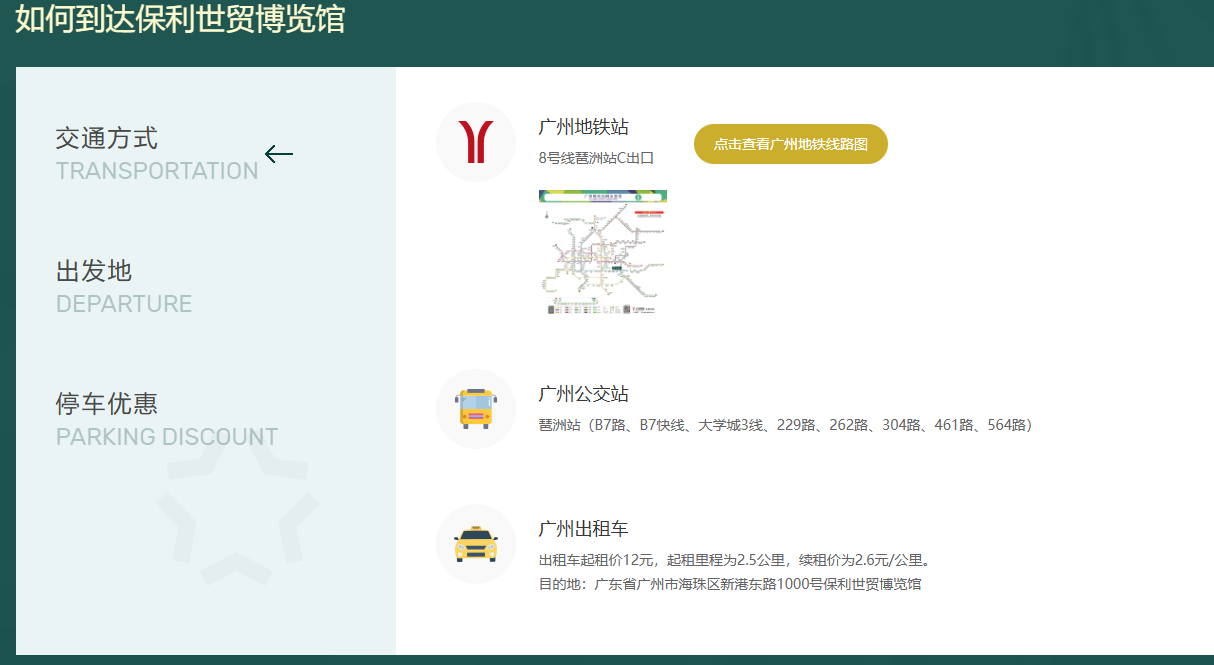1214x665 pixels.
Task: Switch to the 出发地 tab
Action: point(94,271)
